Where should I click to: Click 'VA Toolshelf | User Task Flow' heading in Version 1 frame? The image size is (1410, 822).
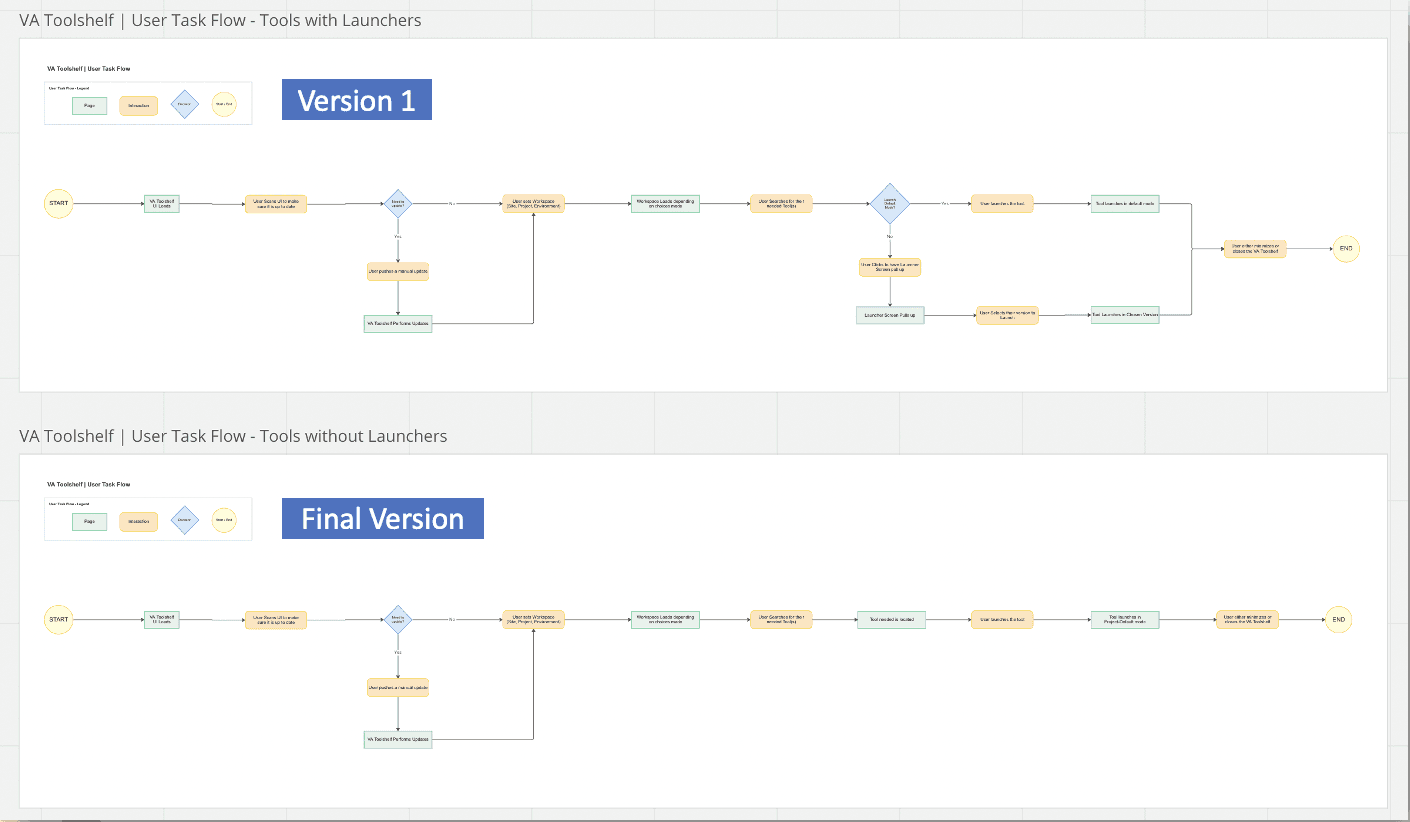point(89,69)
